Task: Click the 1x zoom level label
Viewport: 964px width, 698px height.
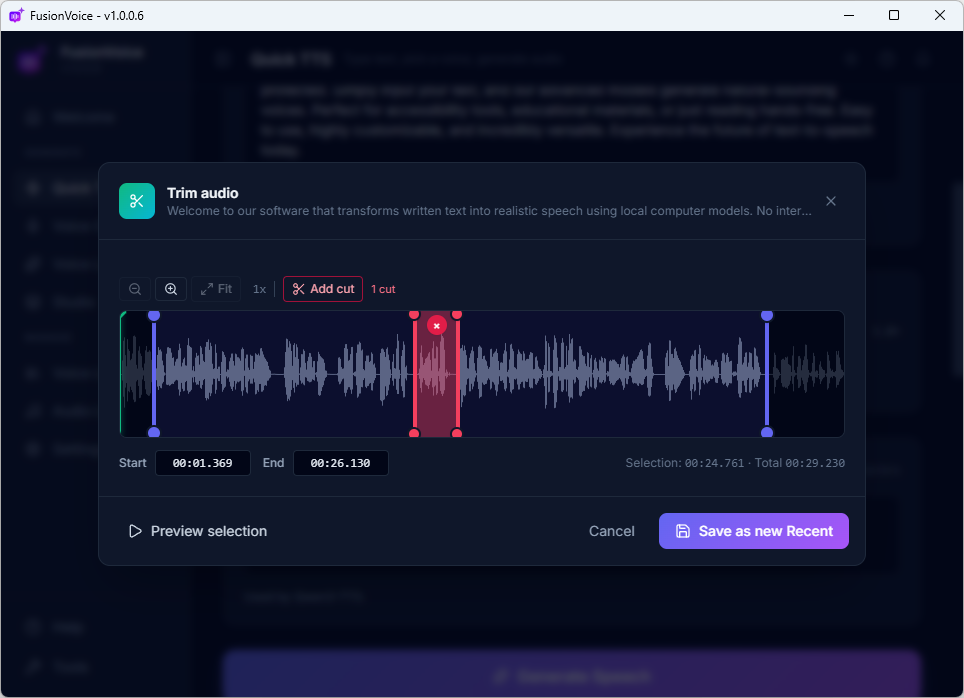Action: coord(259,289)
